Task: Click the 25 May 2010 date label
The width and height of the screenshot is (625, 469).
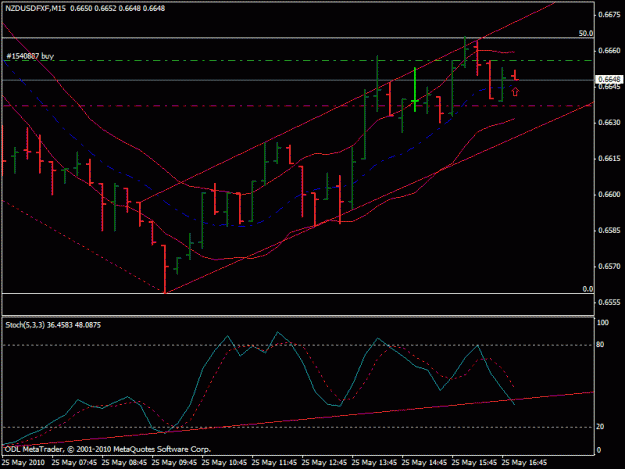Action: (24, 463)
